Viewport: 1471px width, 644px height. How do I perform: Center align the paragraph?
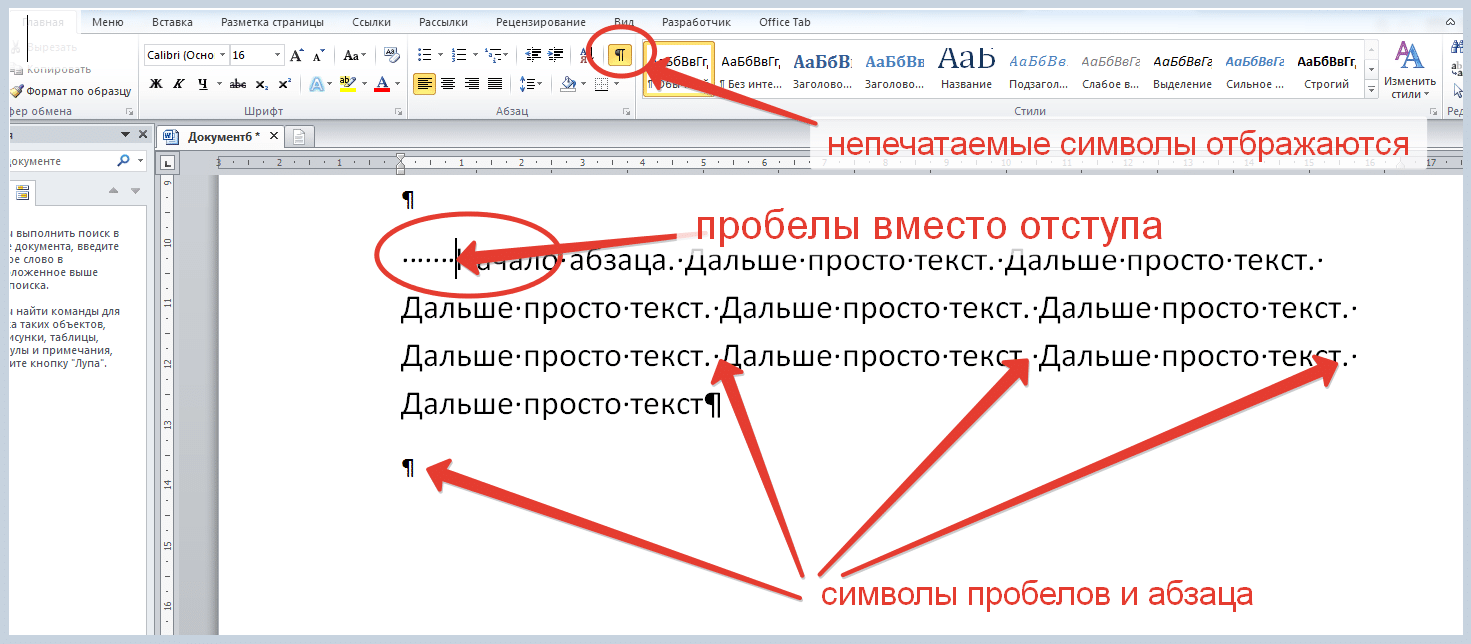(448, 84)
